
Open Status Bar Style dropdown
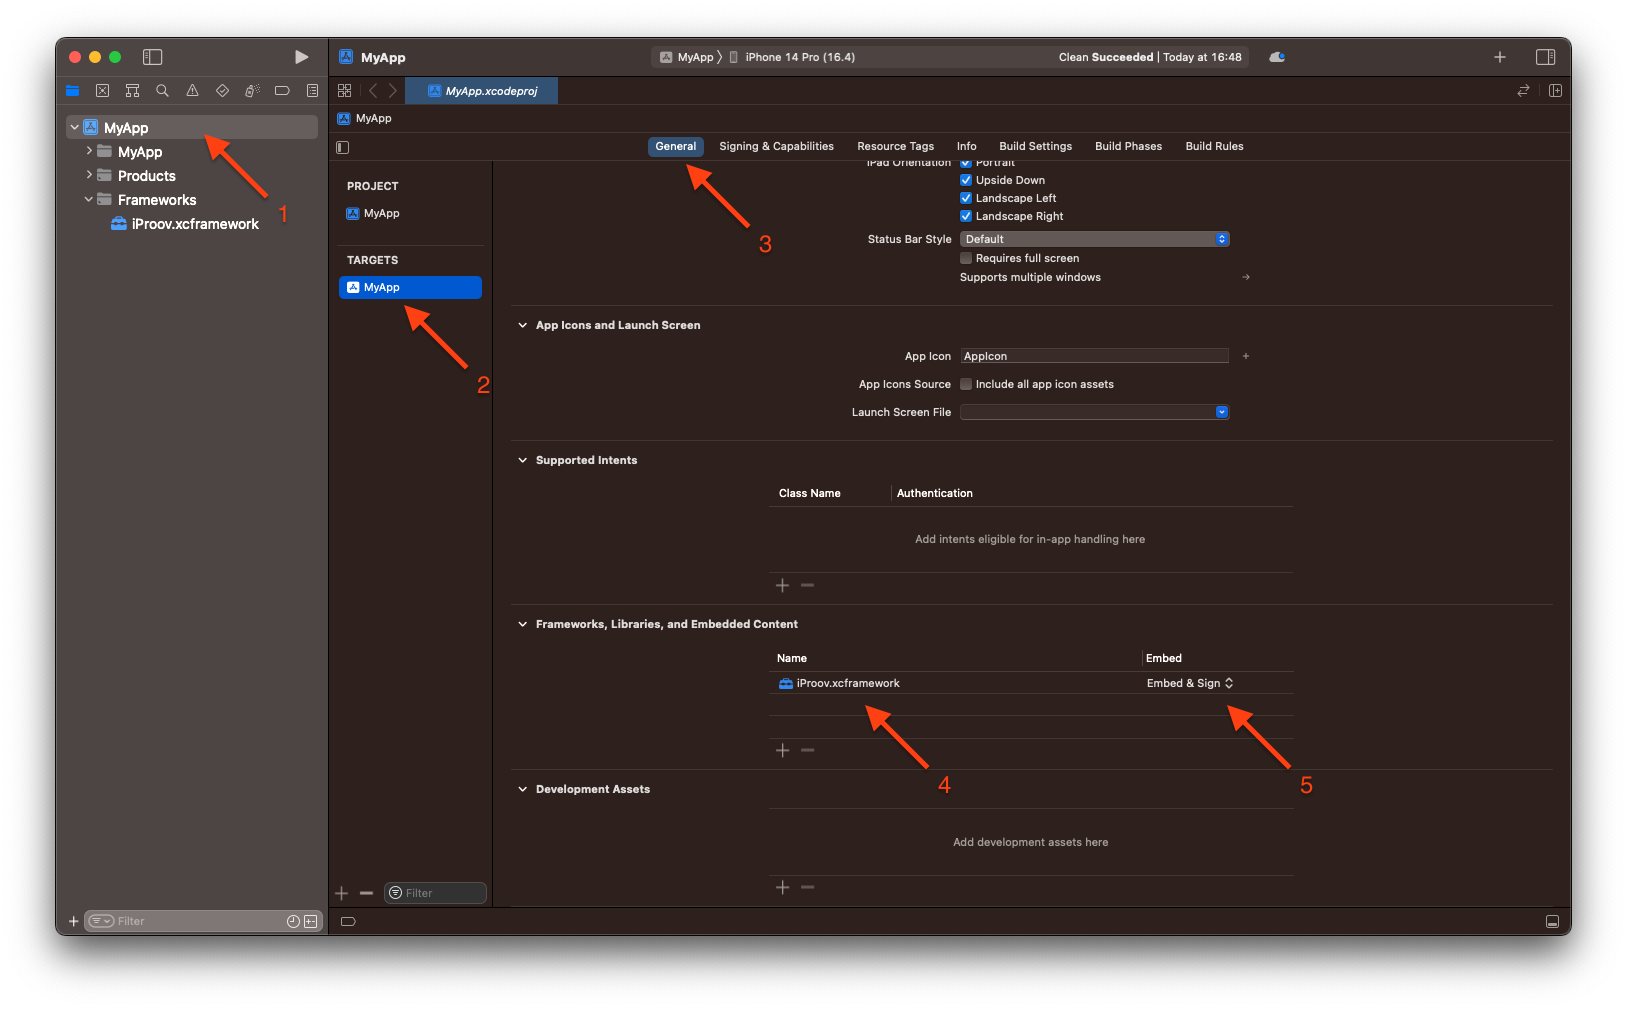coord(1094,239)
